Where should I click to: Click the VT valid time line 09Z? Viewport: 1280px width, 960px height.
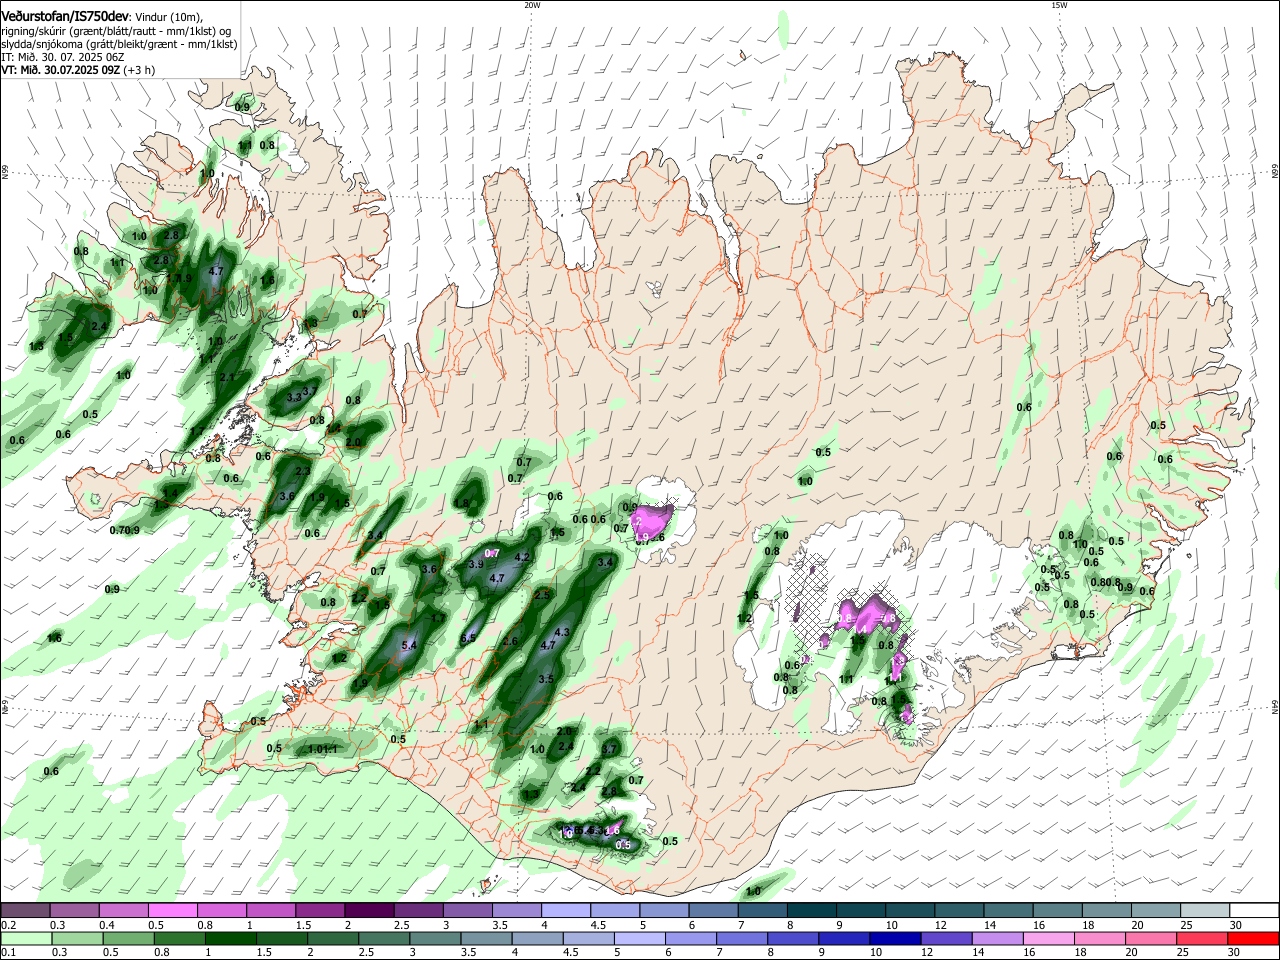pyautogui.click(x=77, y=70)
